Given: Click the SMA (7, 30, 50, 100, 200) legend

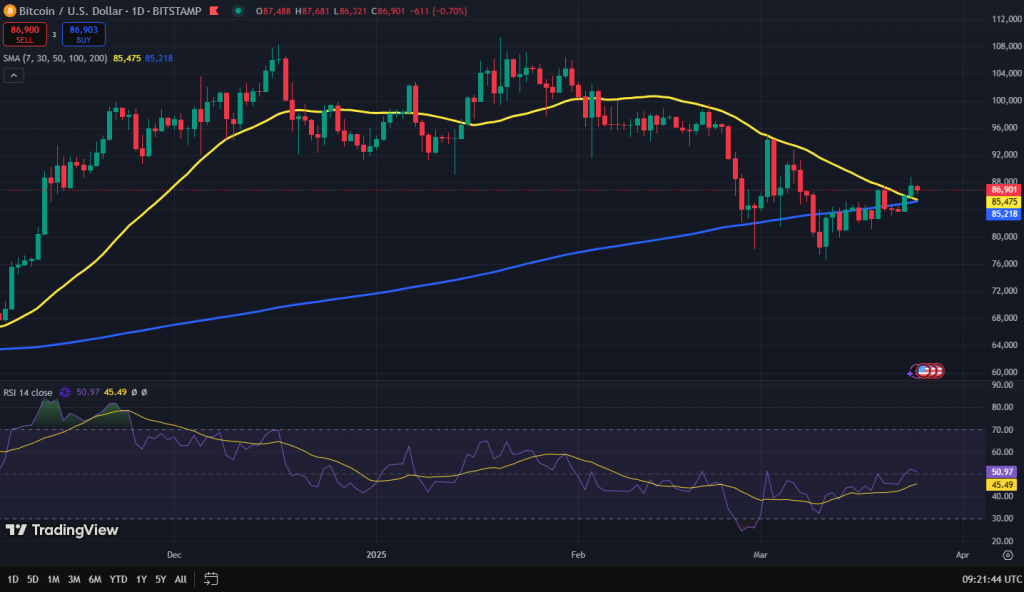Looking at the screenshot, I should 56,58.
